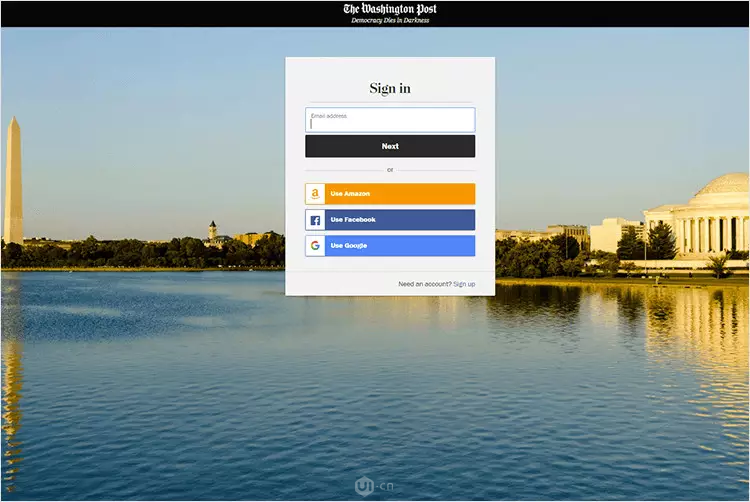750x502 pixels.
Task: Click the Democracy Dies in Darkness tagline
Action: click(390, 20)
